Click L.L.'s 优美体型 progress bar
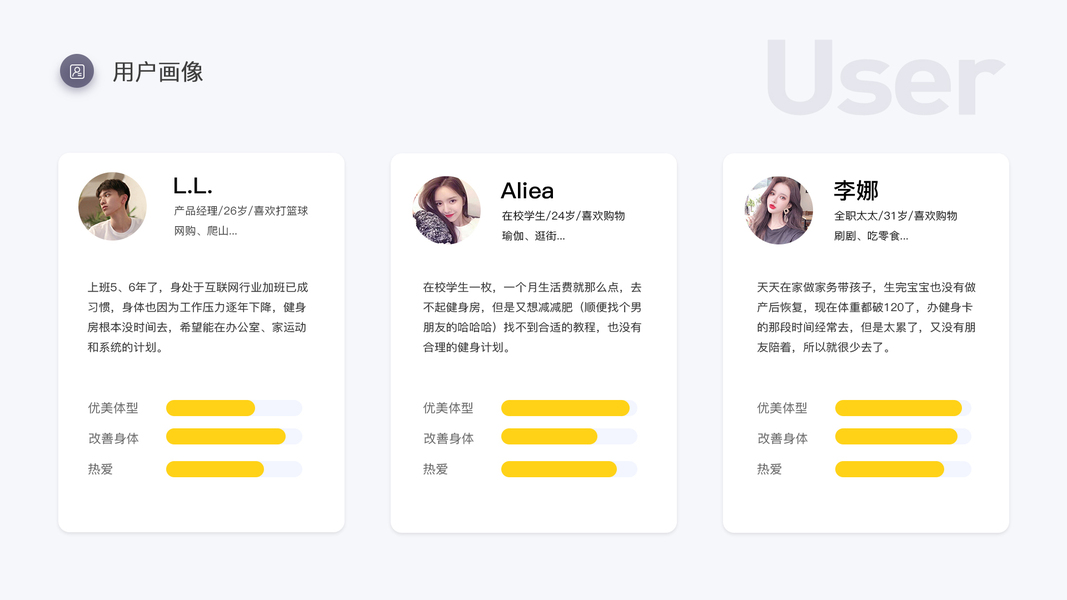This screenshot has height=600, width=1067. pyautogui.click(x=234, y=408)
